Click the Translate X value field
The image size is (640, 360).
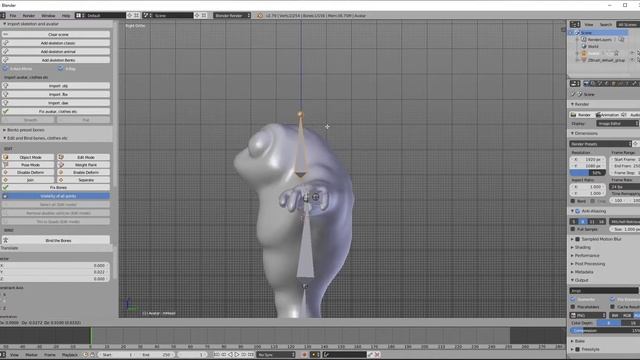click(54, 265)
